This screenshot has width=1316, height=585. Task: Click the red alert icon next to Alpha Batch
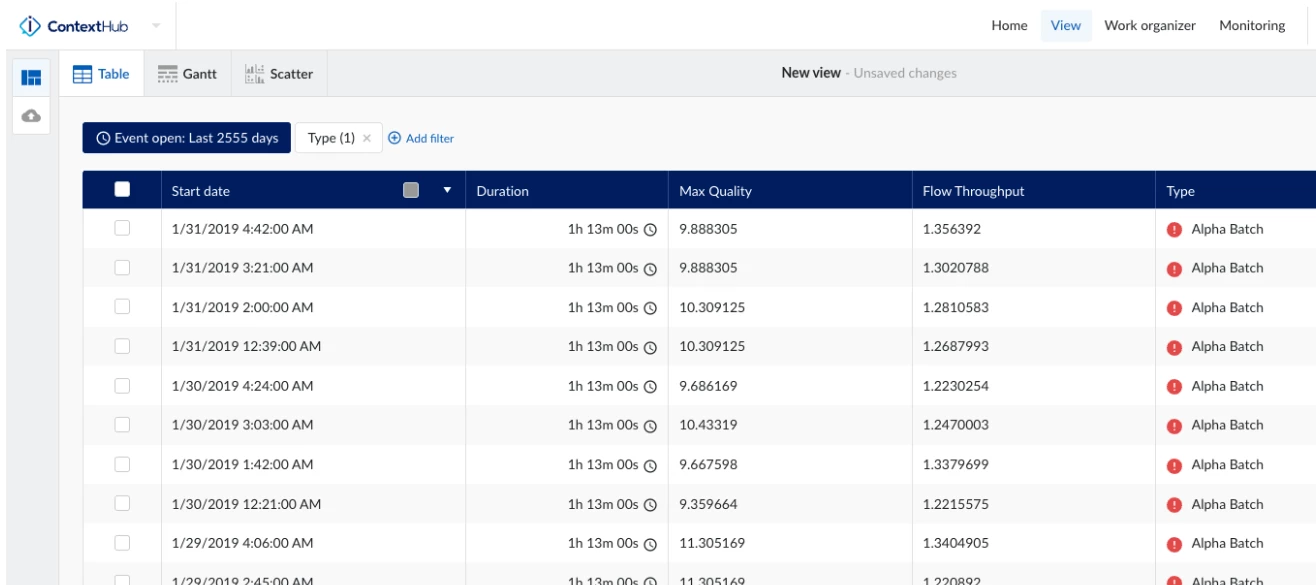[1176, 228]
